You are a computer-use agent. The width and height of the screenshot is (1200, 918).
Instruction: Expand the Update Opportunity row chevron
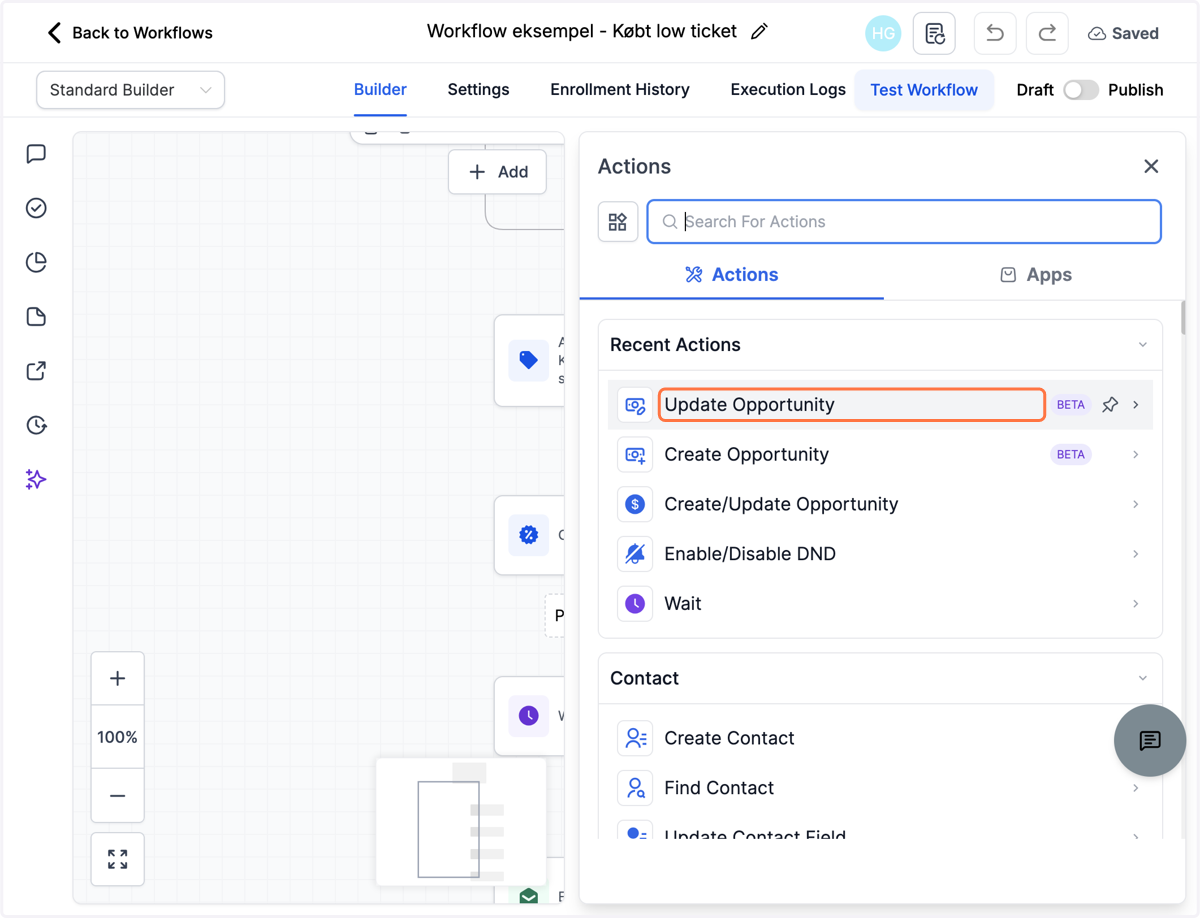pos(1136,405)
